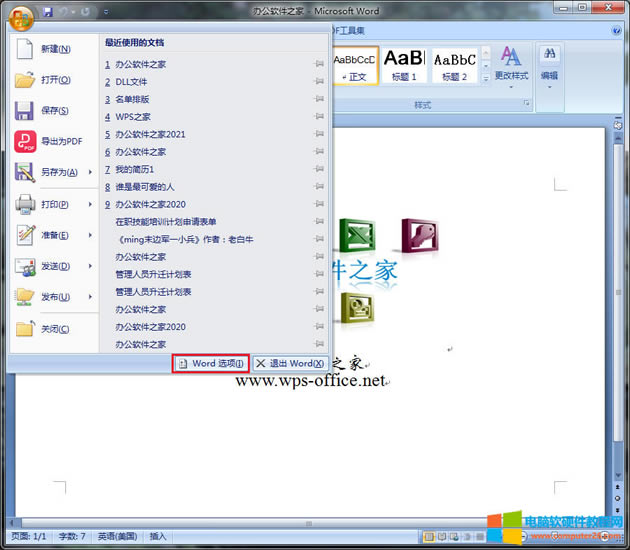Toggle the 插入 overtype mode indicator
Image resolution: width=630 pixels, height=550 pixels.
coord(158,536)
